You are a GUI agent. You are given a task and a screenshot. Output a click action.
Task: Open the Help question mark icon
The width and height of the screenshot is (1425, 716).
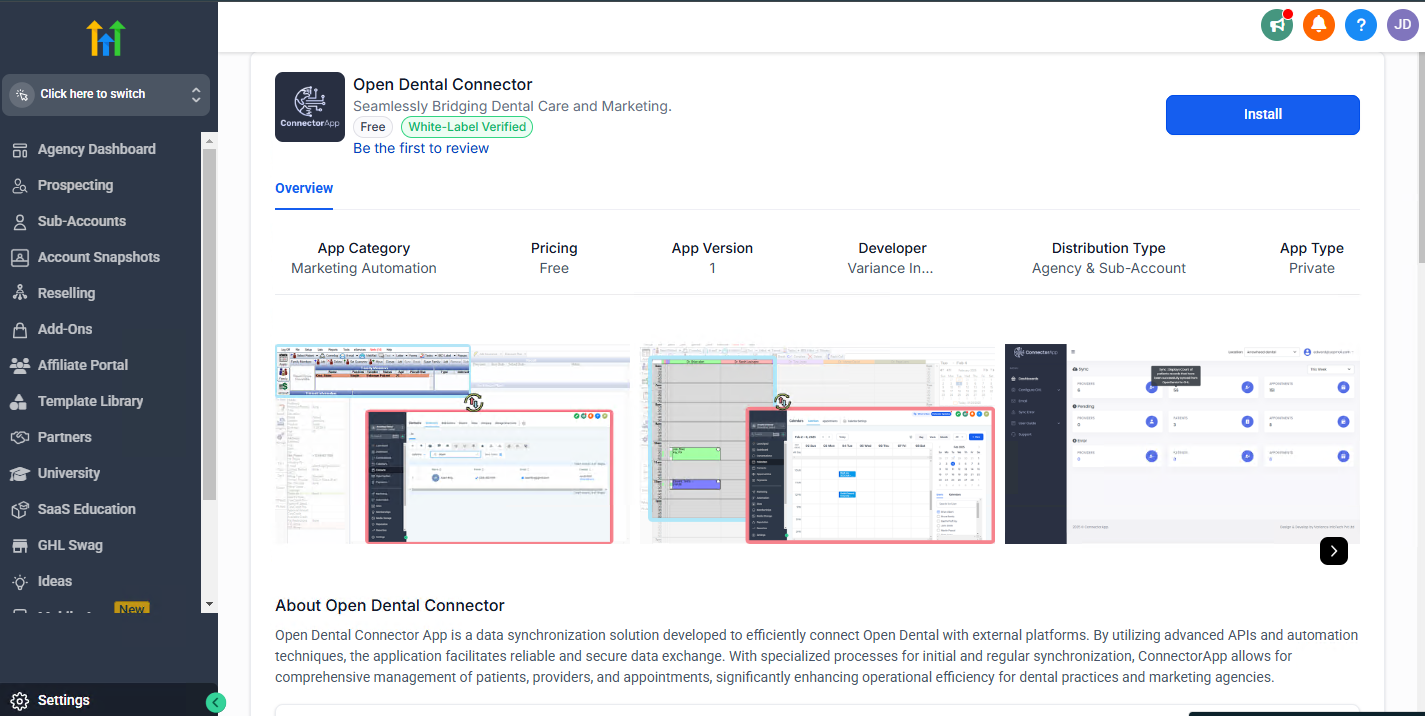coord(1361,25)
